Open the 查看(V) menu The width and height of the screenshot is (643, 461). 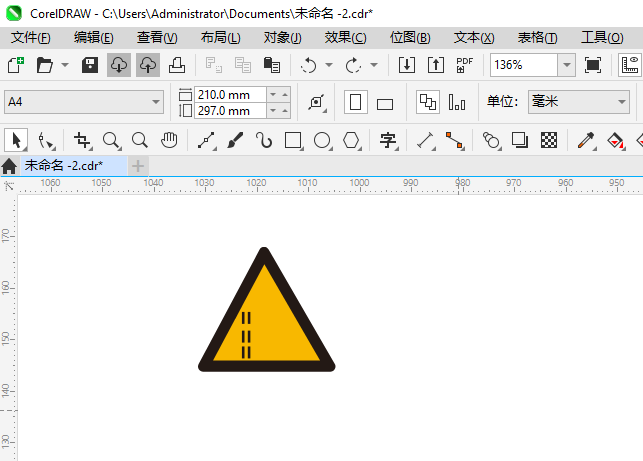click(x=157, y=38)
